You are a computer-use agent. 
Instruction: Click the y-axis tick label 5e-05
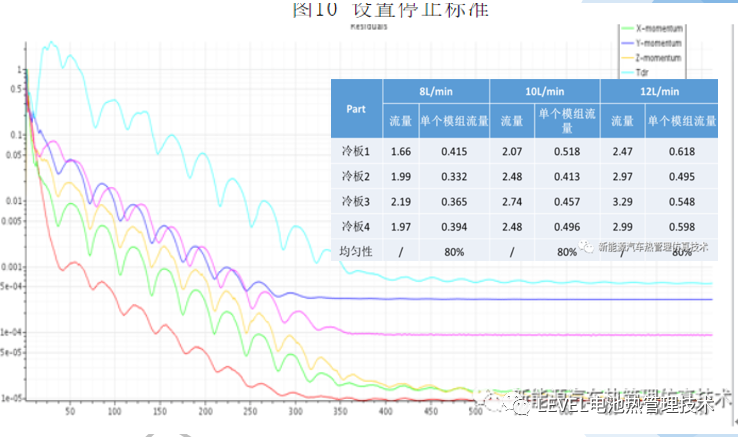(11, 352)
